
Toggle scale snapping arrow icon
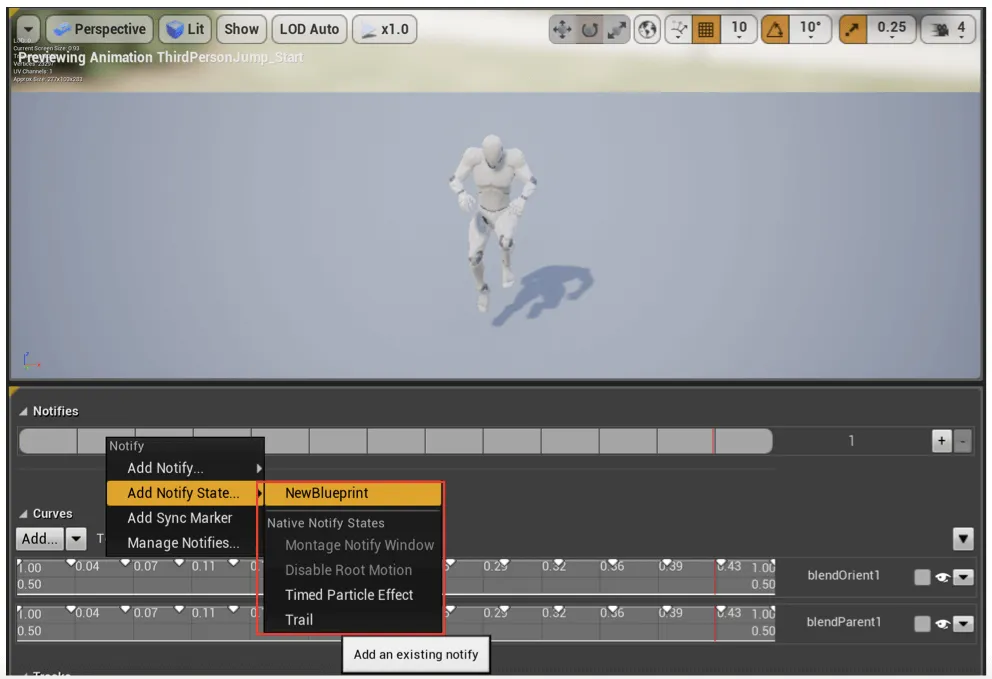click(x=853, y=29)
